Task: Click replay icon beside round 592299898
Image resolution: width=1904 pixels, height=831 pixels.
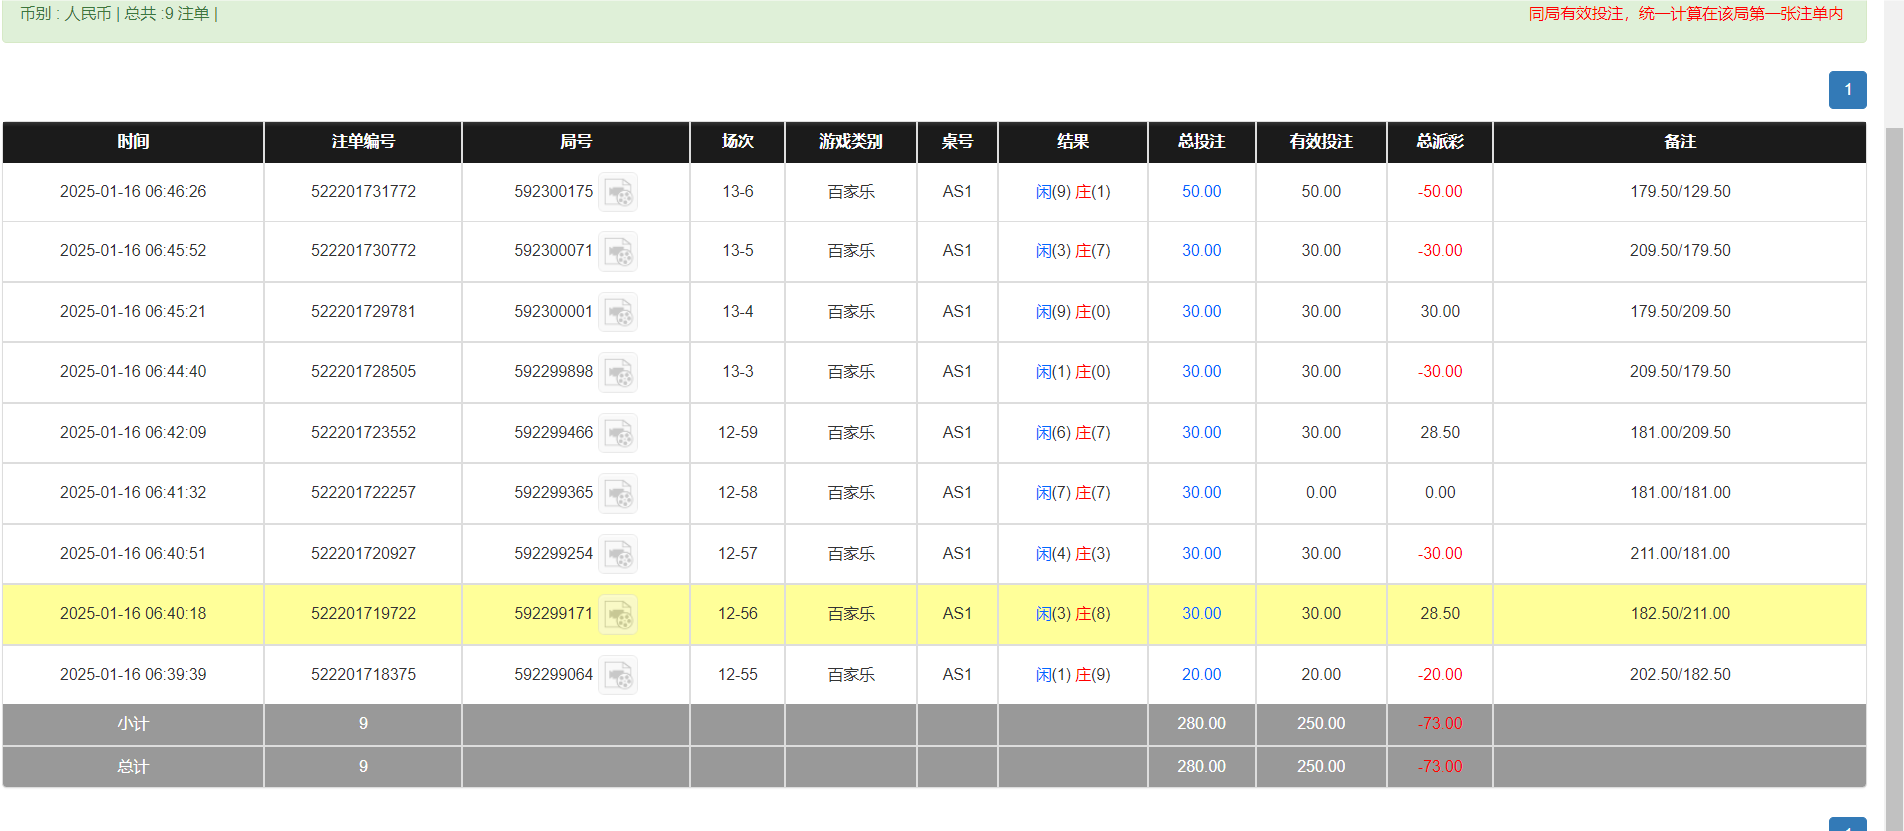Action: (x=618, y=372)
